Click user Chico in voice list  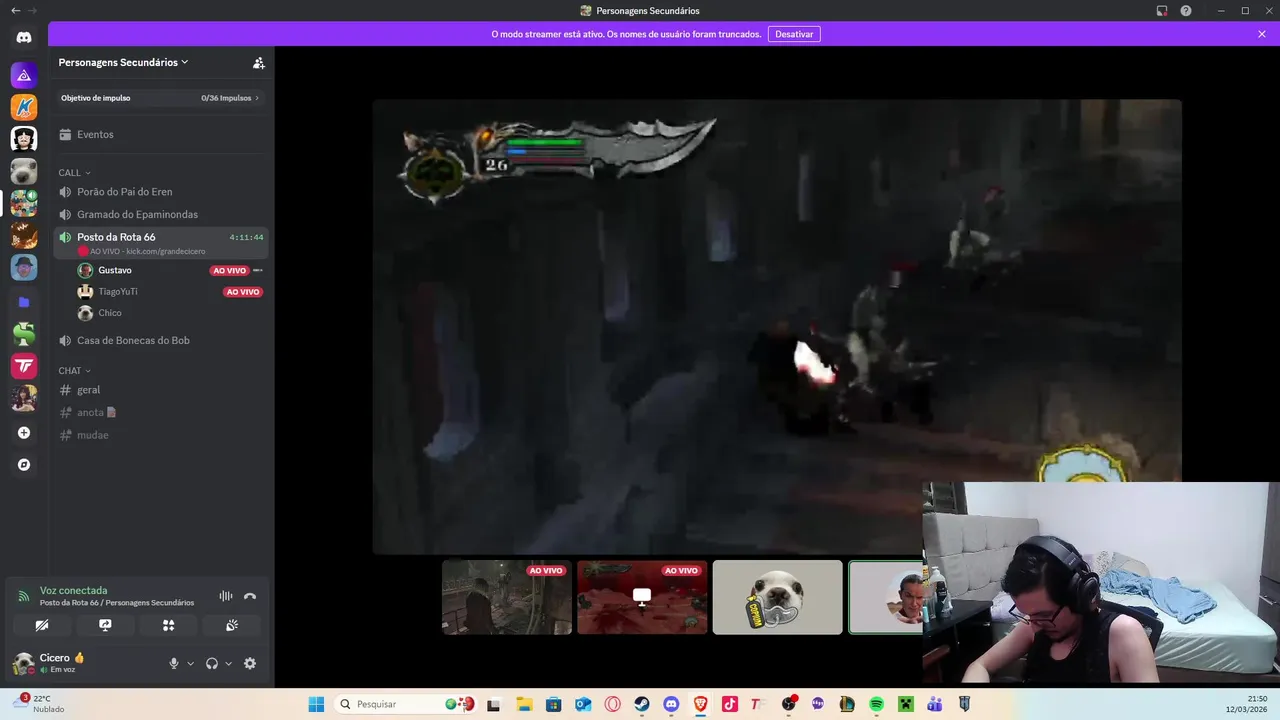point(109,313)
